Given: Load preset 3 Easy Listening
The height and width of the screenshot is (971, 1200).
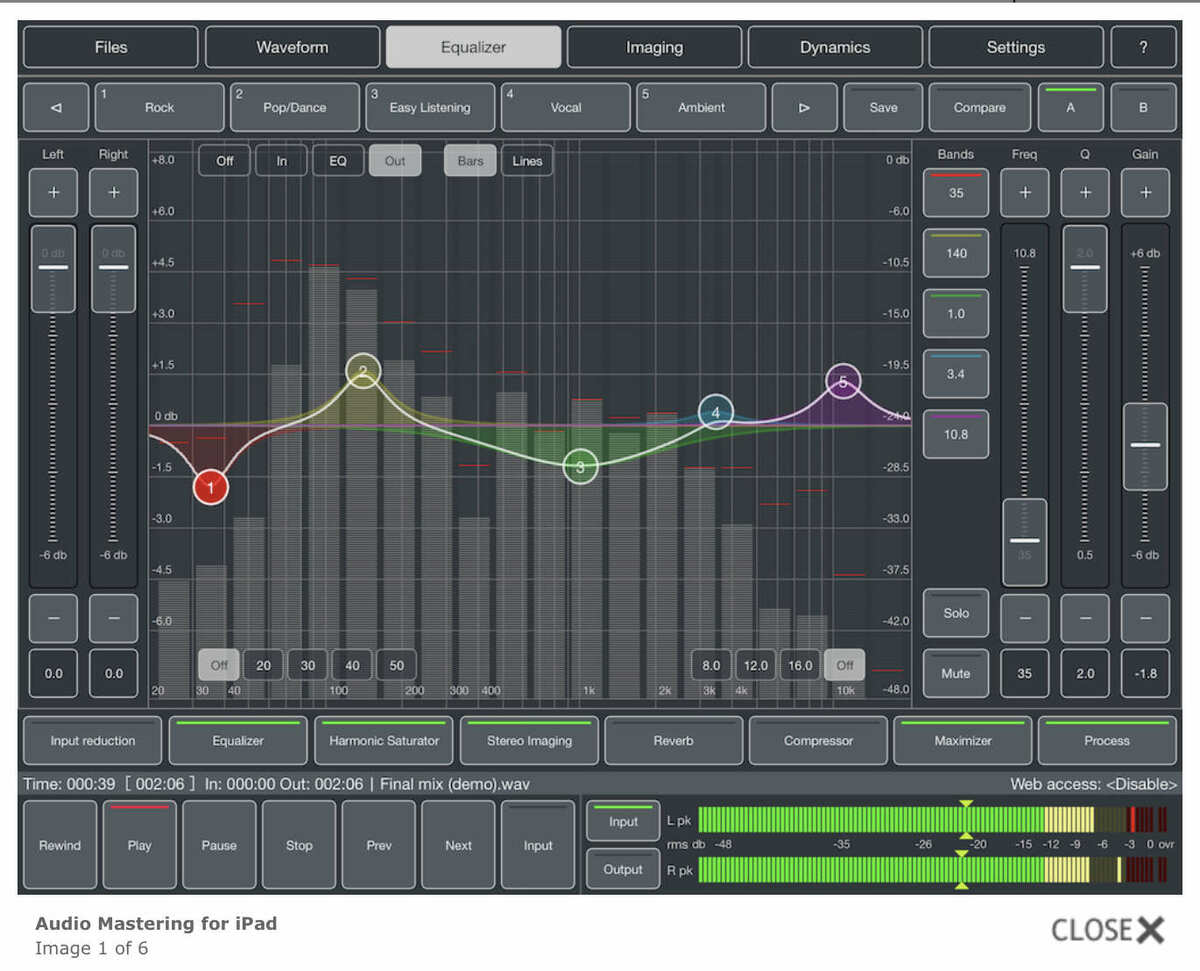Looking at the screenshot, I should pyautogui.click(x=430, y=107).
